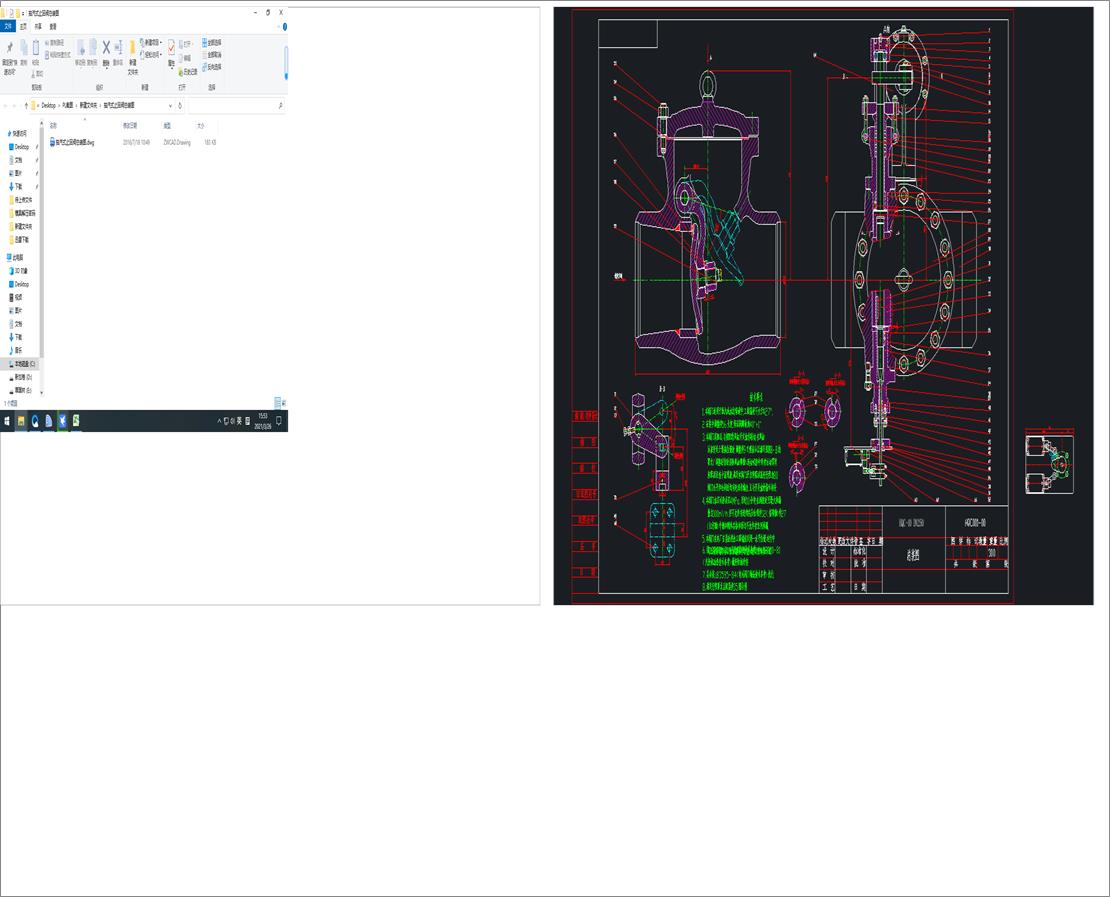This screenshot has width=1110, height=897.
Task: Click the Select all button
Action: click(206, 43)
